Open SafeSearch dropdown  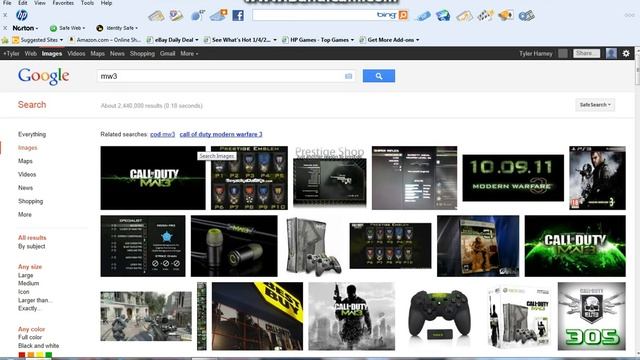tap(595, 105)
